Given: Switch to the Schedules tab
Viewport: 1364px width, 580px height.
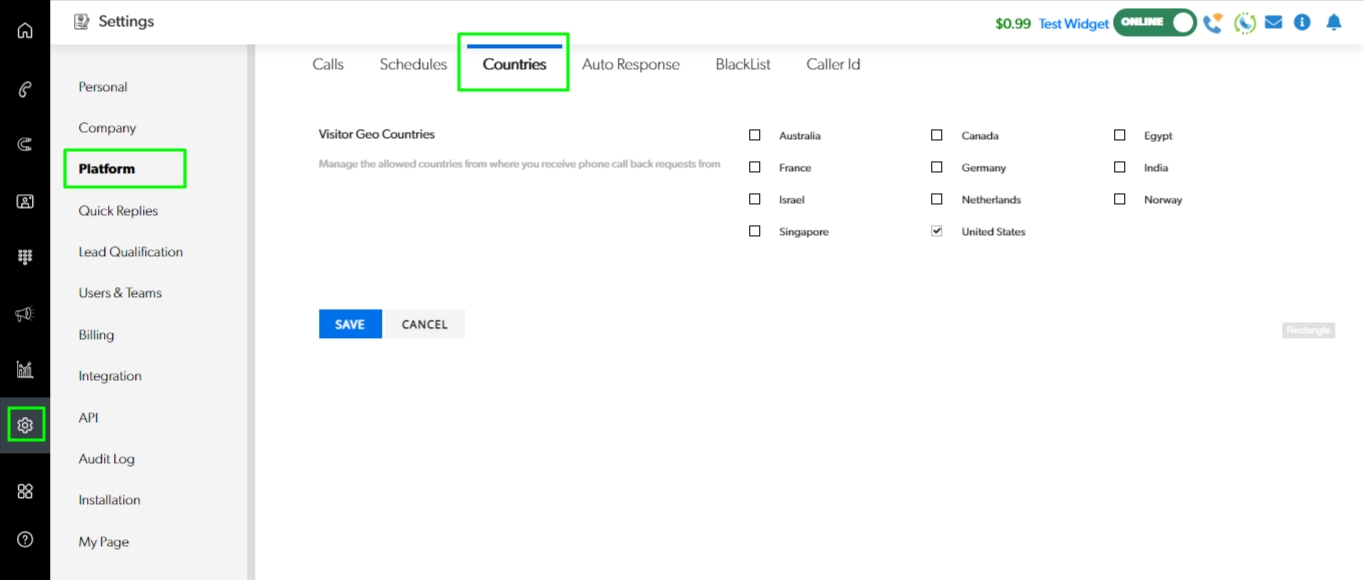Looking at the screenshot, I should click(413, 64).
